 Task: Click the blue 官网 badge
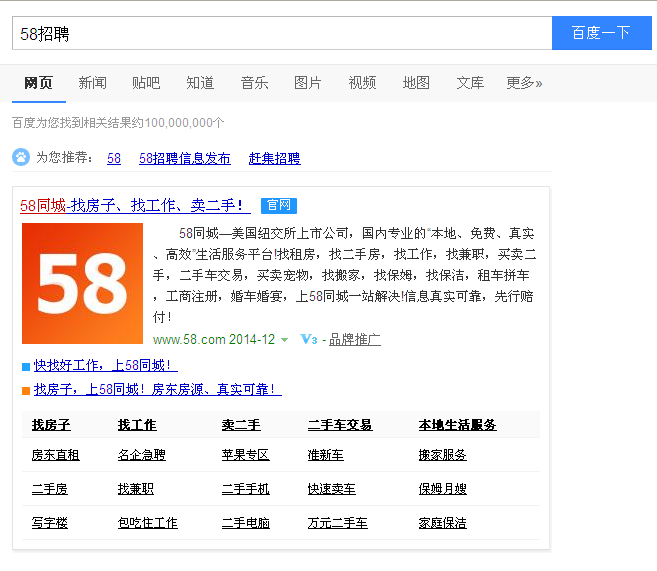(278, 205)
